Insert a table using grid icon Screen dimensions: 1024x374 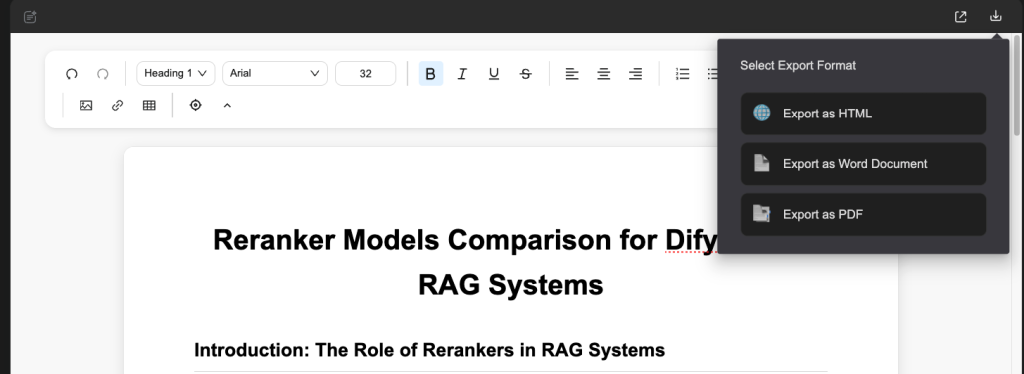[x=149, y=105]
